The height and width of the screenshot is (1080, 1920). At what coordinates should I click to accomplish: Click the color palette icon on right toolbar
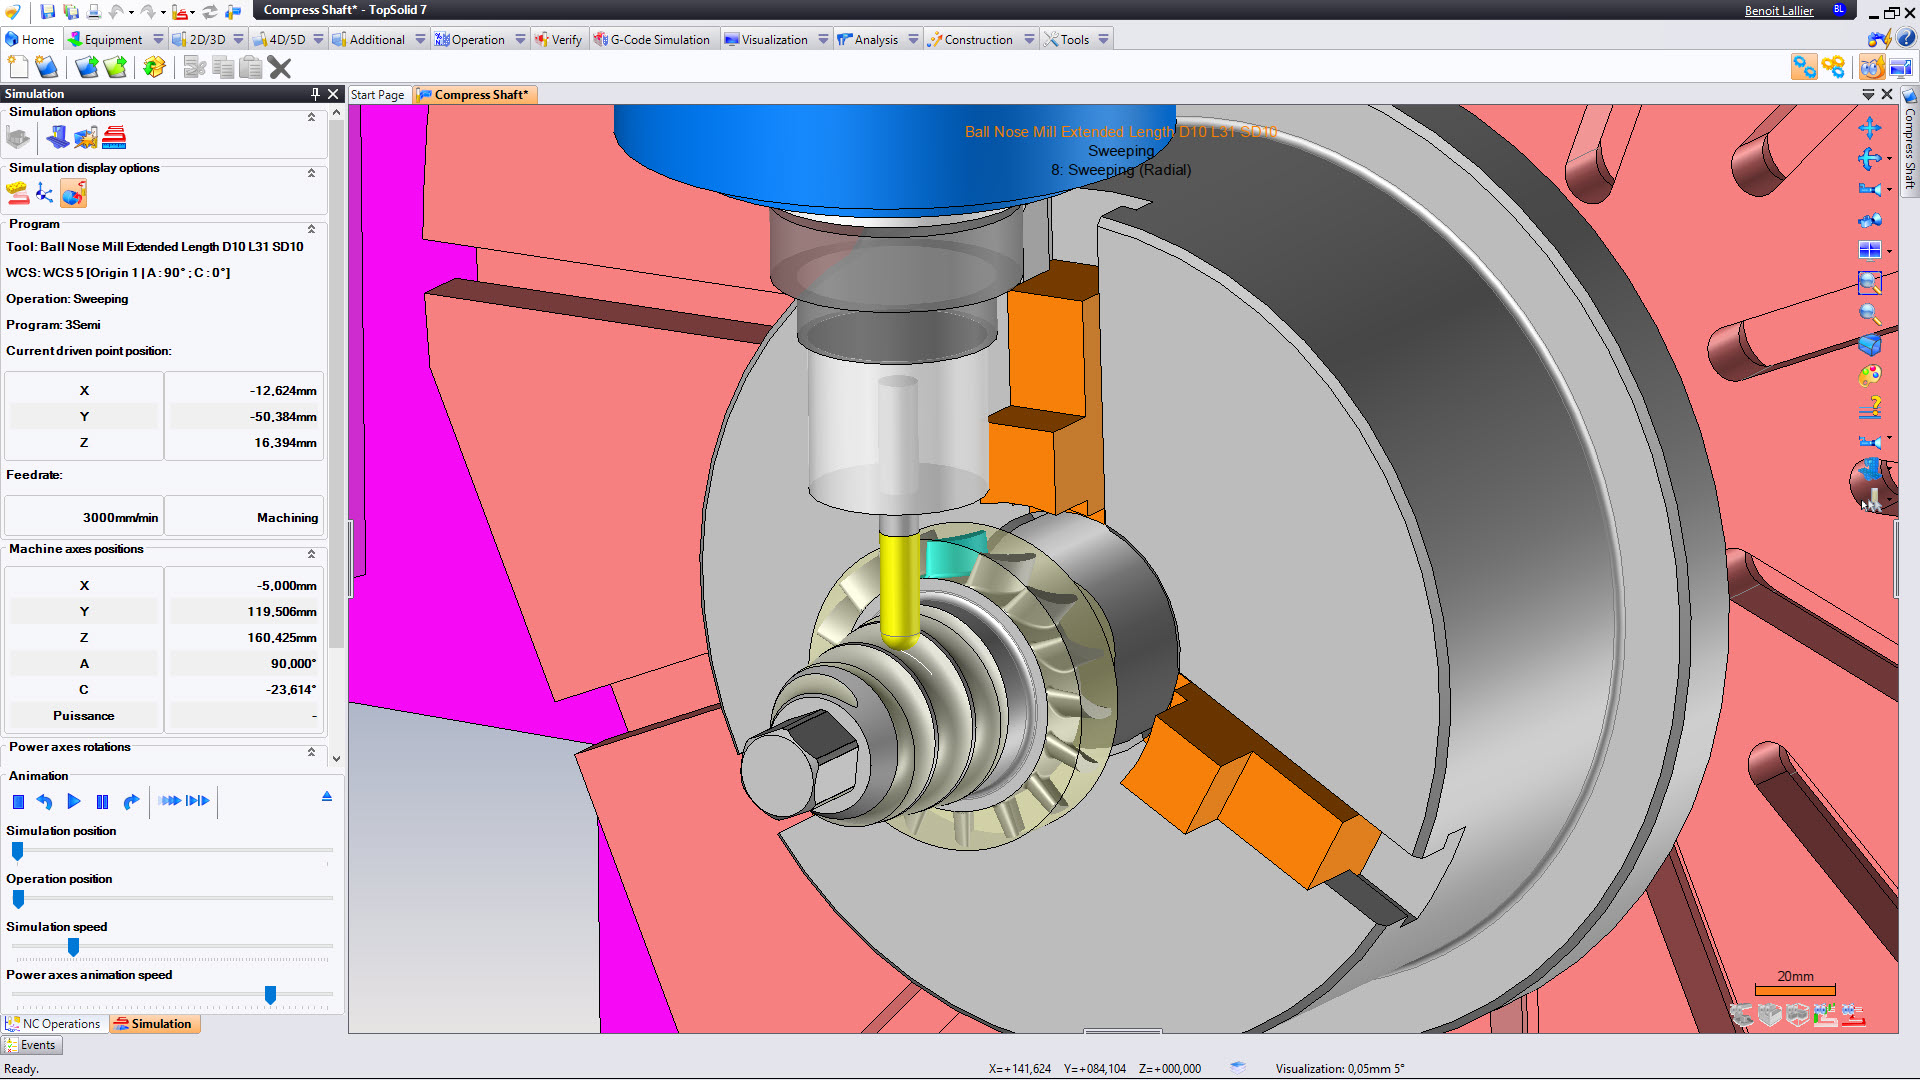[x=1869, y=376]
